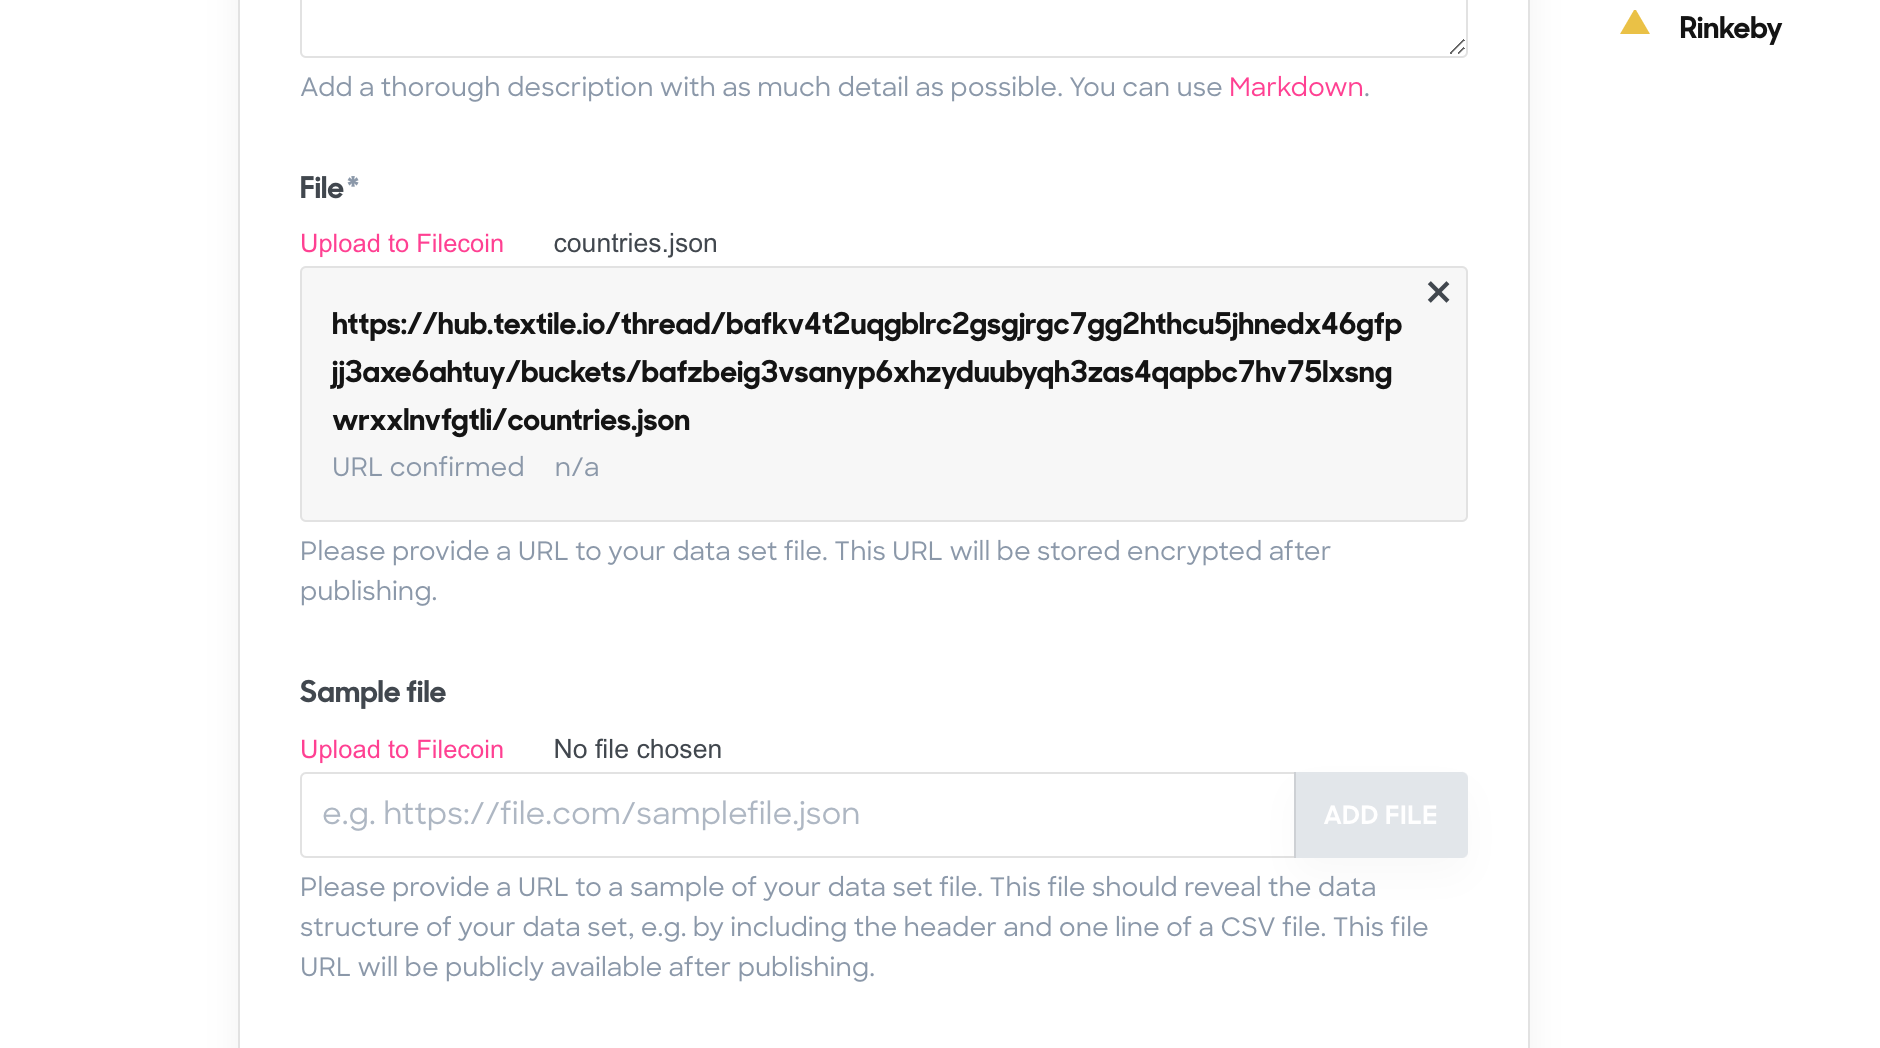Image resolution: width=1880 pixels, height=1048 pixels.
Task: Click the stored encrypted help text
Action: (x=815, y=571)
